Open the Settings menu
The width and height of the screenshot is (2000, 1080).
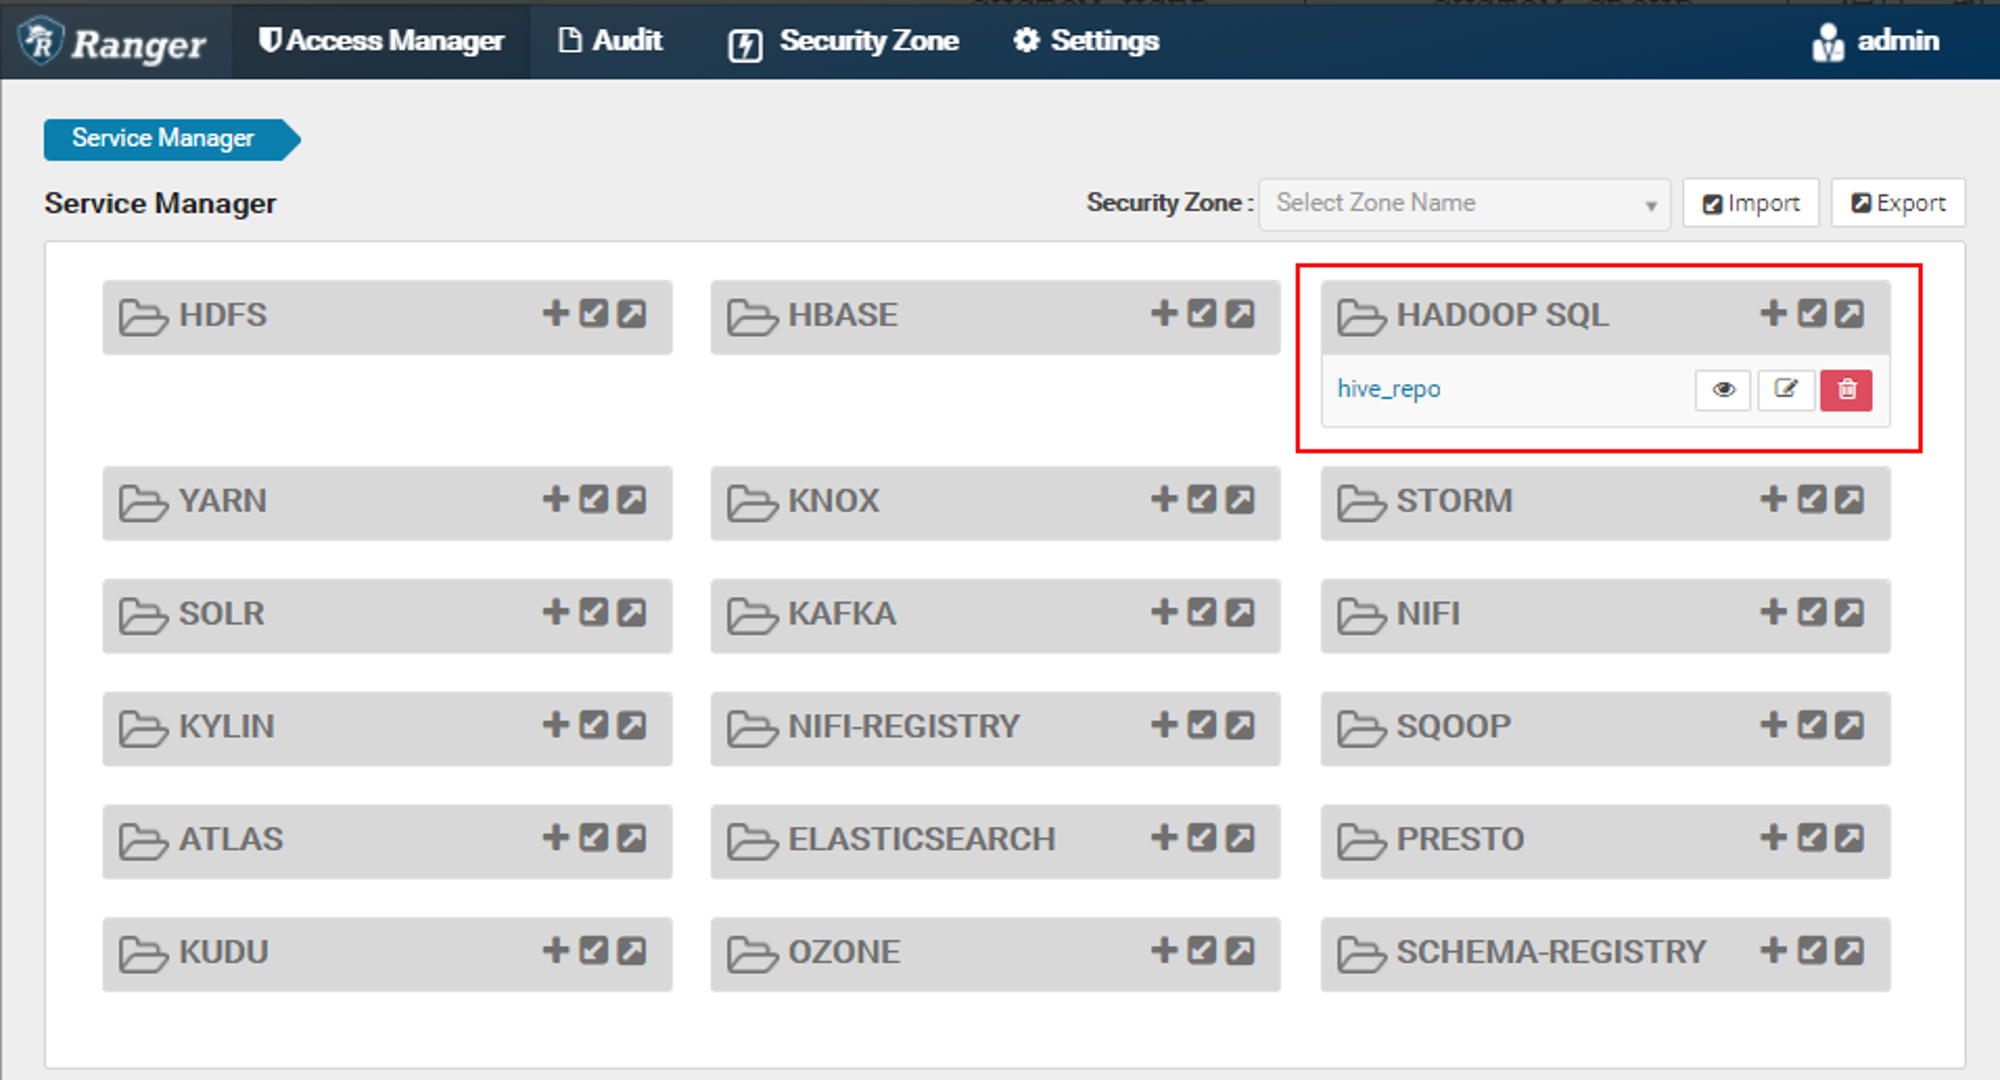coord(1086,41)
